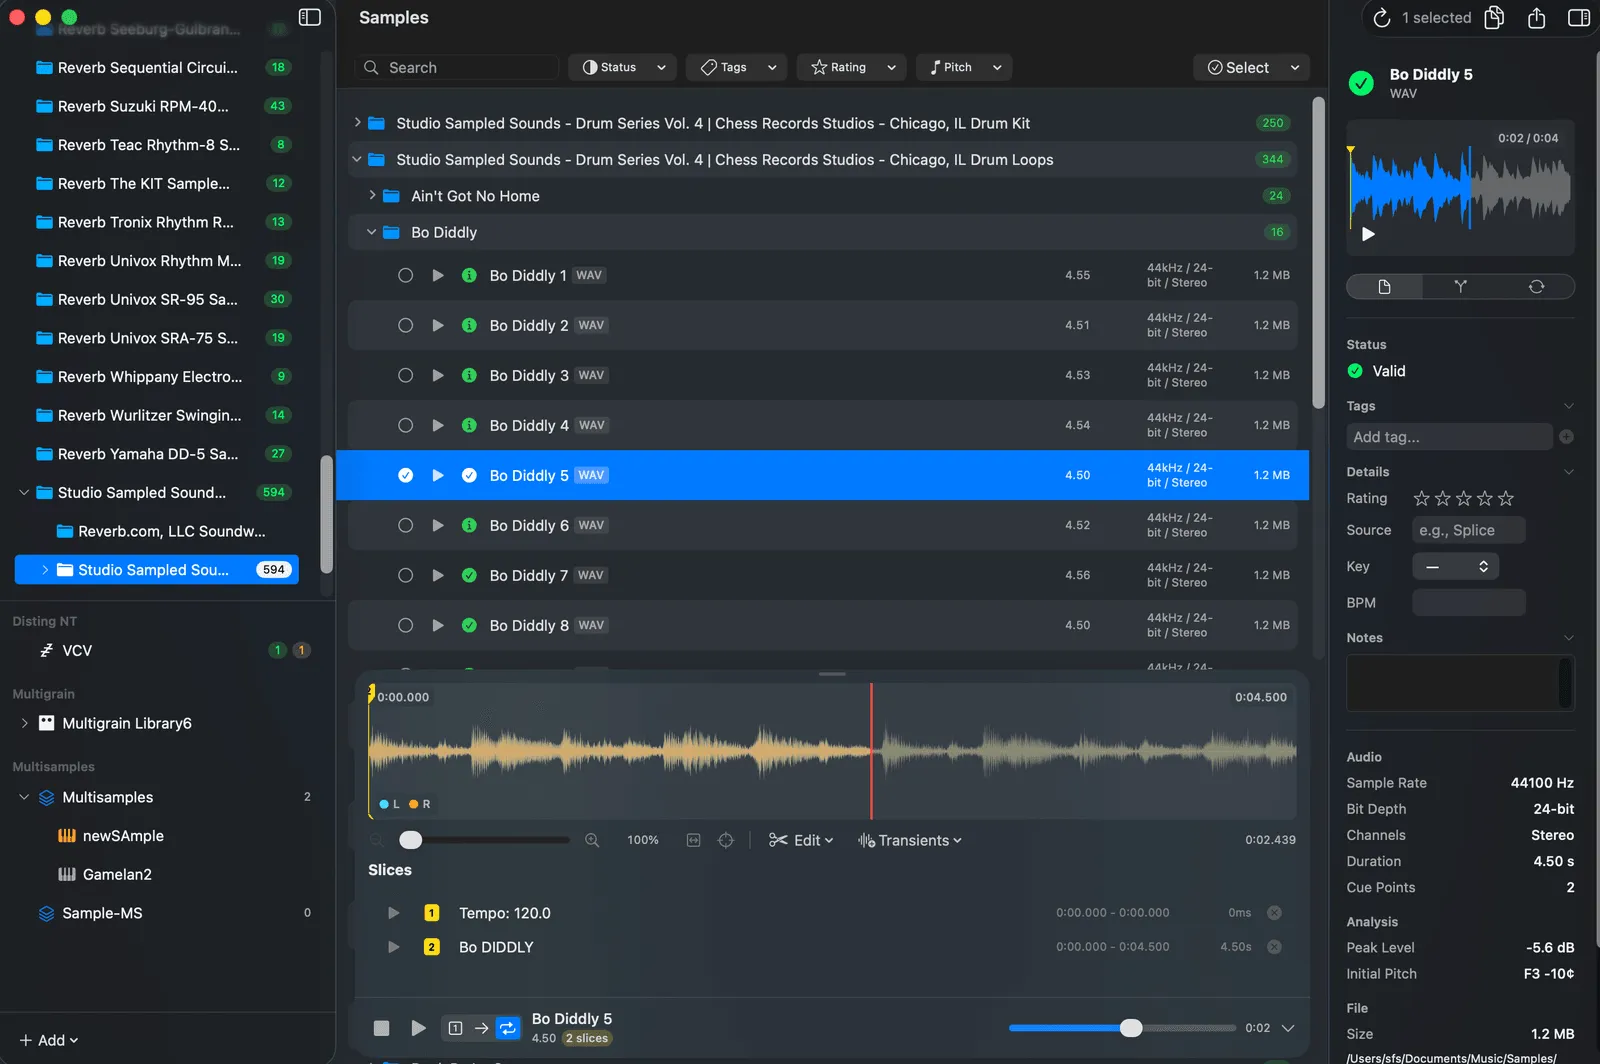Open the newSAmple multisample
The image size is (1600, 1064).
[x=123, y=836]
